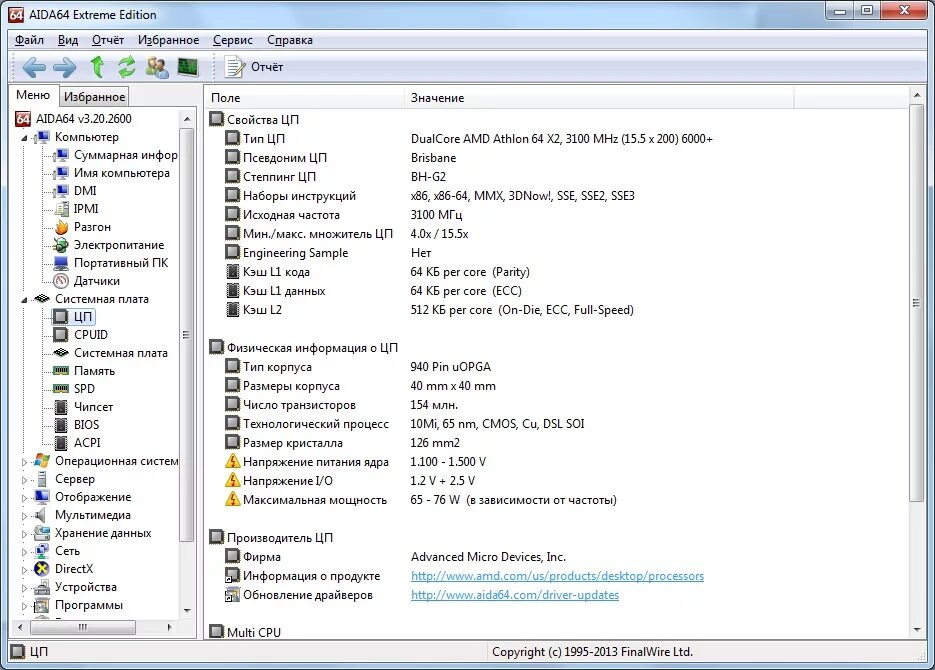The width and height of the screenshot is (935, 670).
Task: Select Память memory entry
Action: pyautogui.click(x=84, y=371)
